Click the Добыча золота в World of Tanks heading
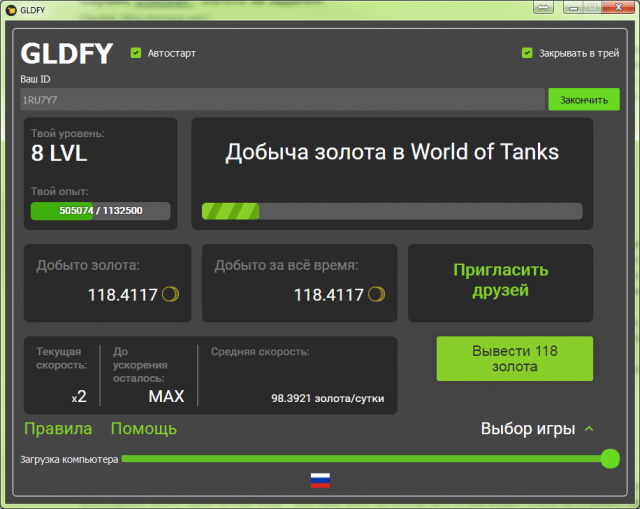640x509 pixels. [392, 152]
